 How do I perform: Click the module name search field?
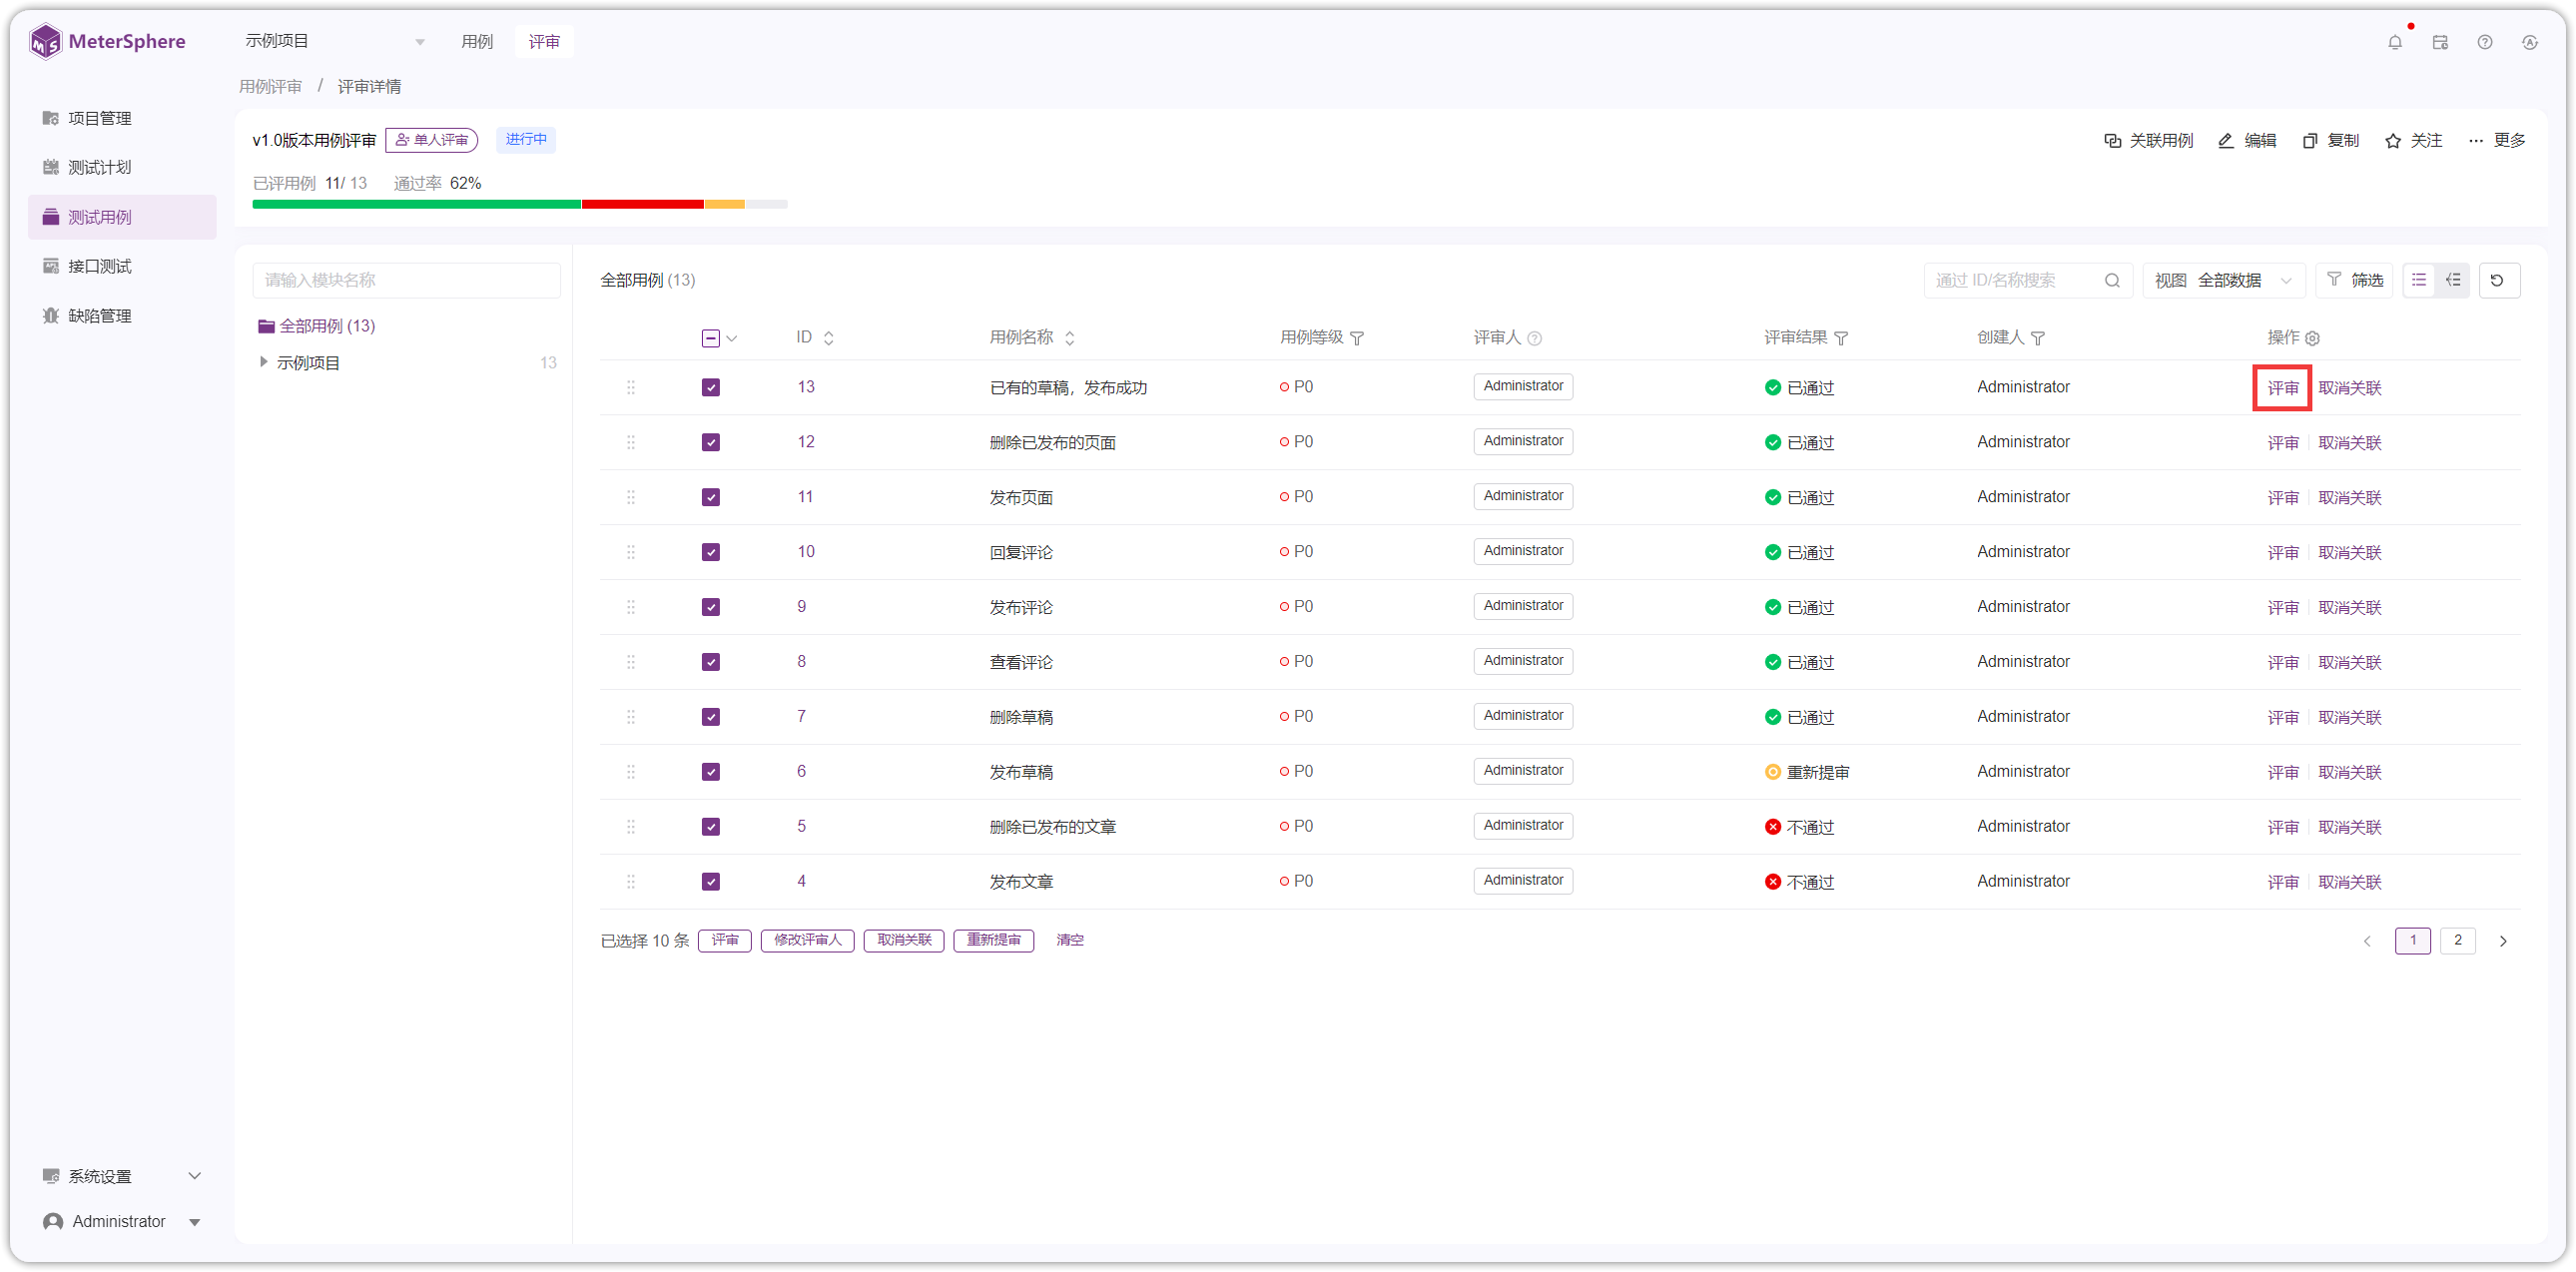point(407,280)
